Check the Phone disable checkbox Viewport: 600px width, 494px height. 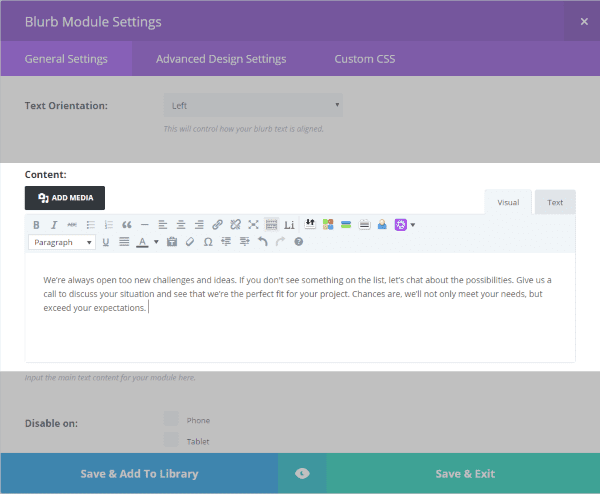171,419
